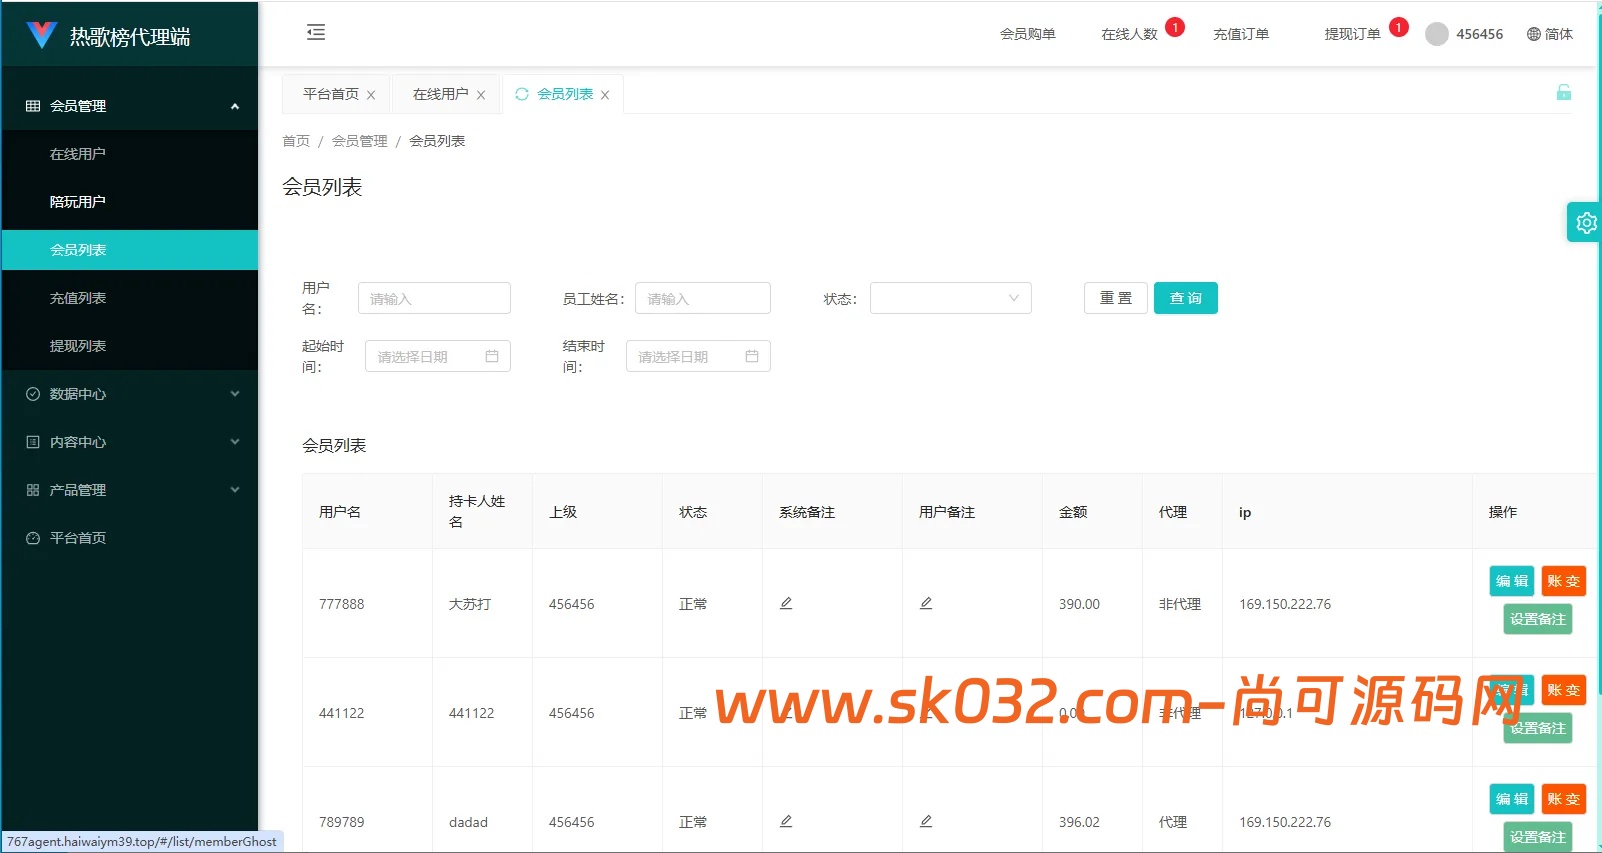Go to 平台首页 in the sidebar

130,538
